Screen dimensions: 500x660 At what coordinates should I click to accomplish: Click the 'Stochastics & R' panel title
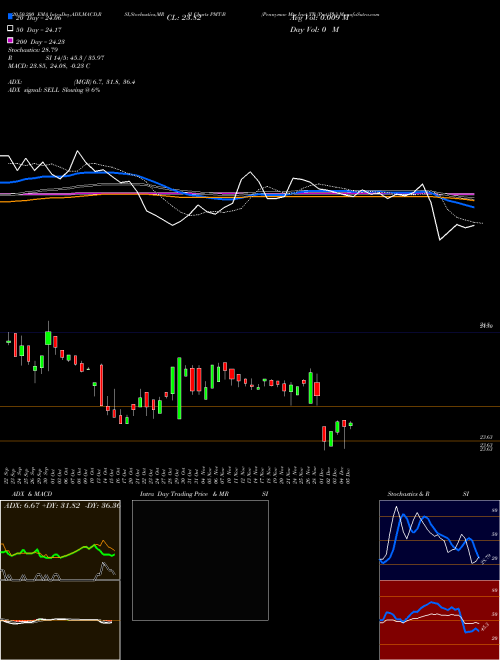[408, 494]
